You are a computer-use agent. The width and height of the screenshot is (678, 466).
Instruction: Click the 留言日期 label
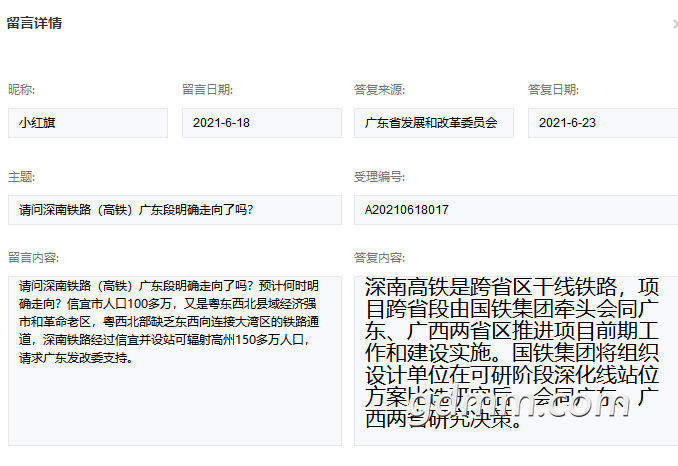pos(207,90)
